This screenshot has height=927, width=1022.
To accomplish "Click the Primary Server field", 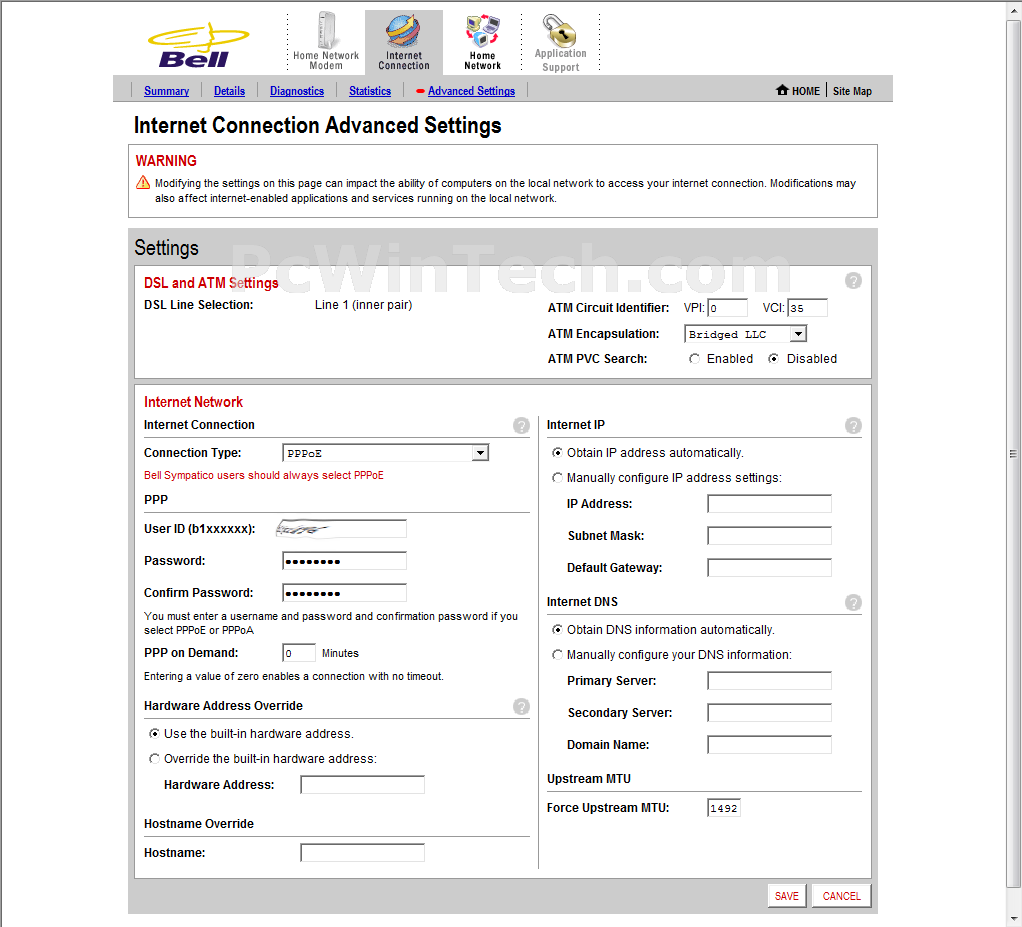I will point(769,681).
